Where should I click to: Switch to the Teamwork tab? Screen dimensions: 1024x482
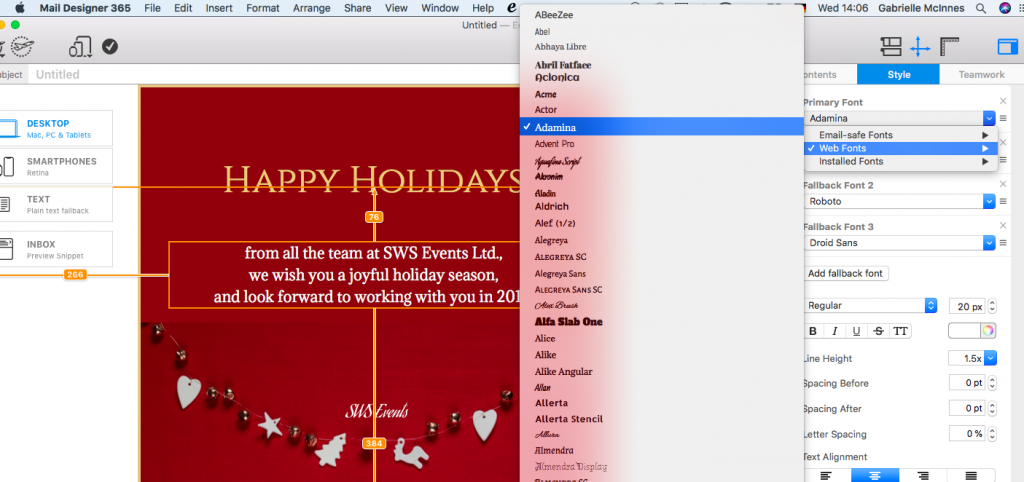tap(982, 74)
